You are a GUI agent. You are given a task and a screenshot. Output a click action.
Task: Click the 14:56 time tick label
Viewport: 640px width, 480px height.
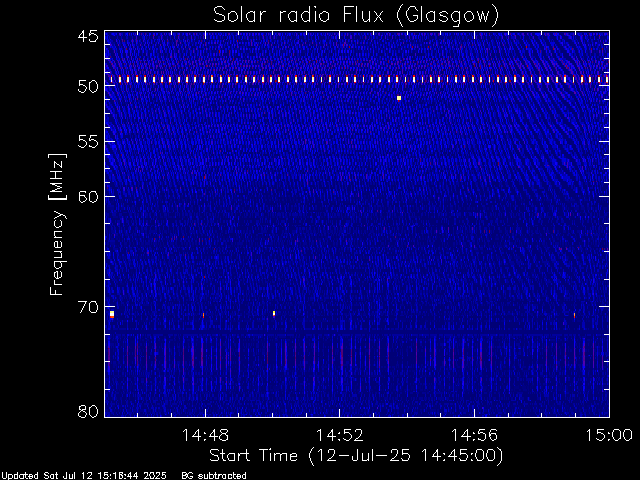click(474, 435)
